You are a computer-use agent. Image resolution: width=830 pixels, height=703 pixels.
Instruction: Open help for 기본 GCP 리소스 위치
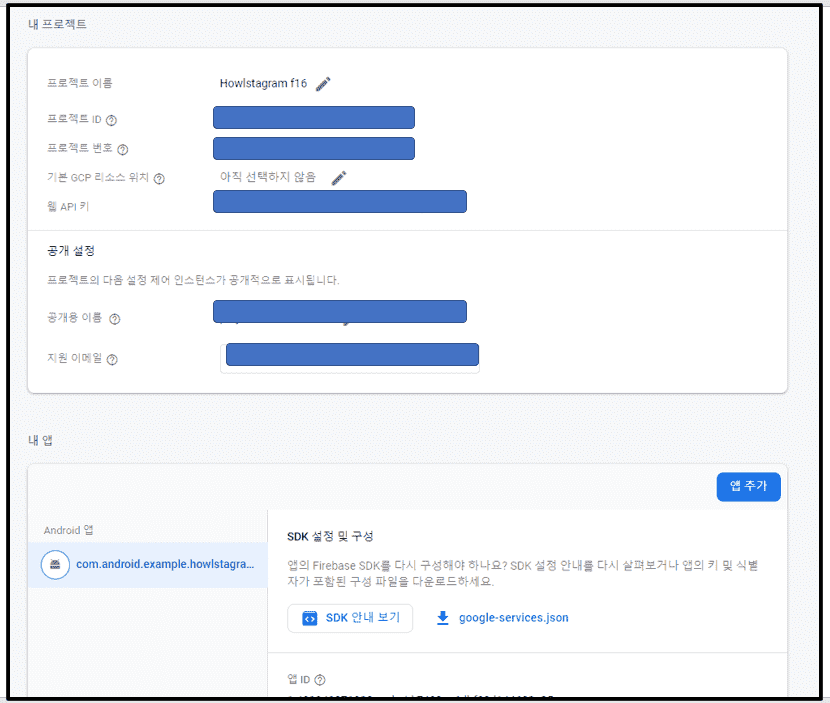point(159,179)
